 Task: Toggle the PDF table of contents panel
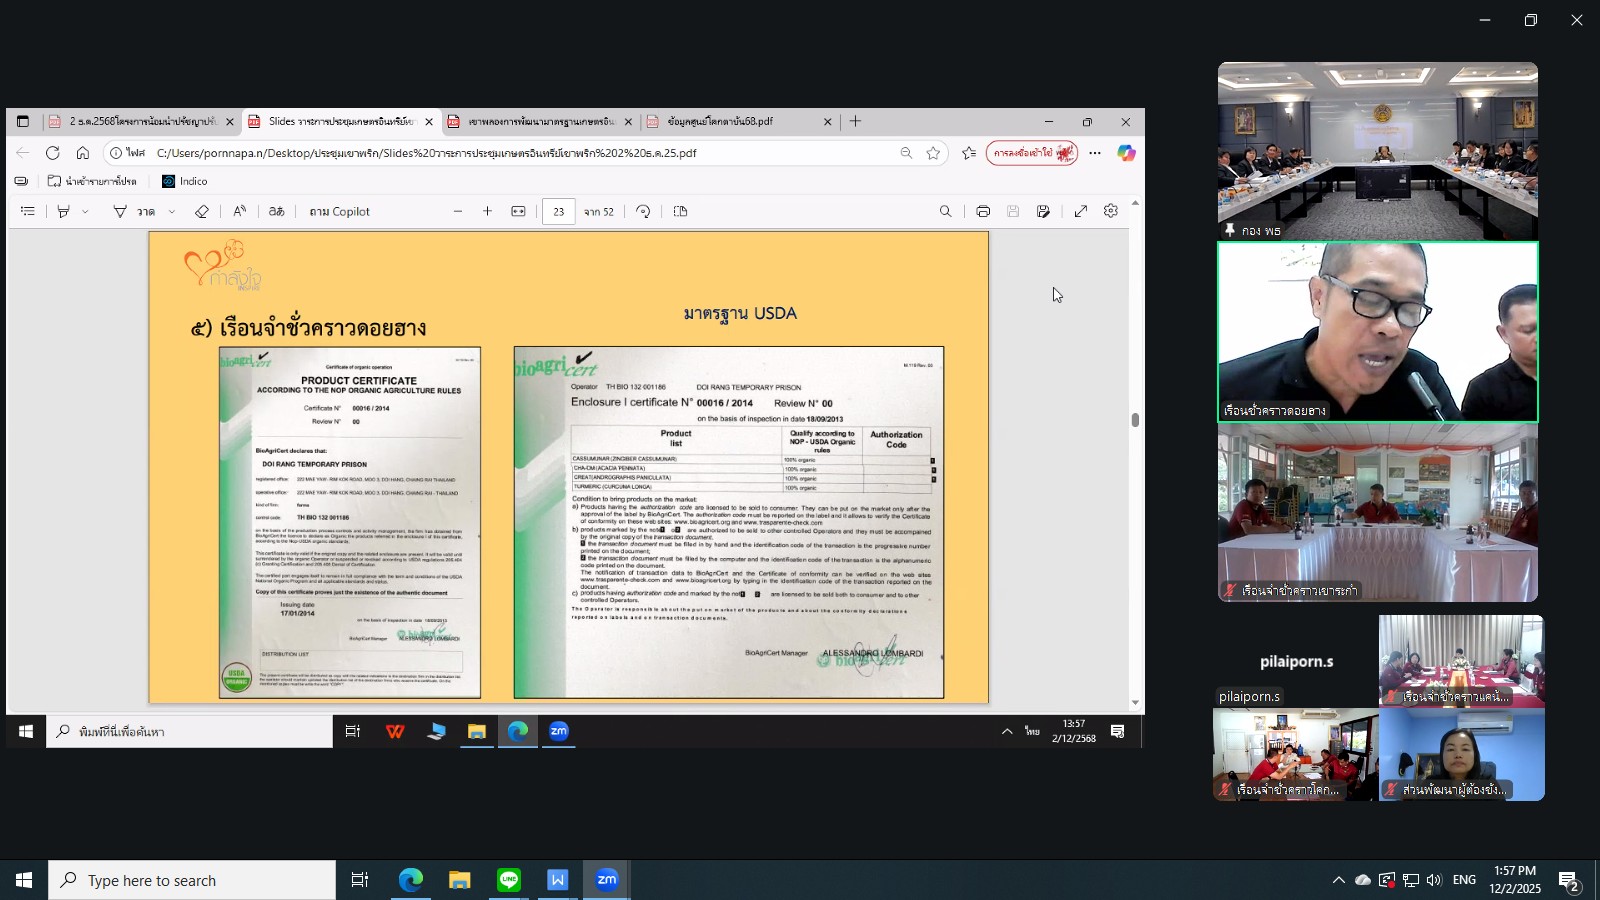pos(28,212)
